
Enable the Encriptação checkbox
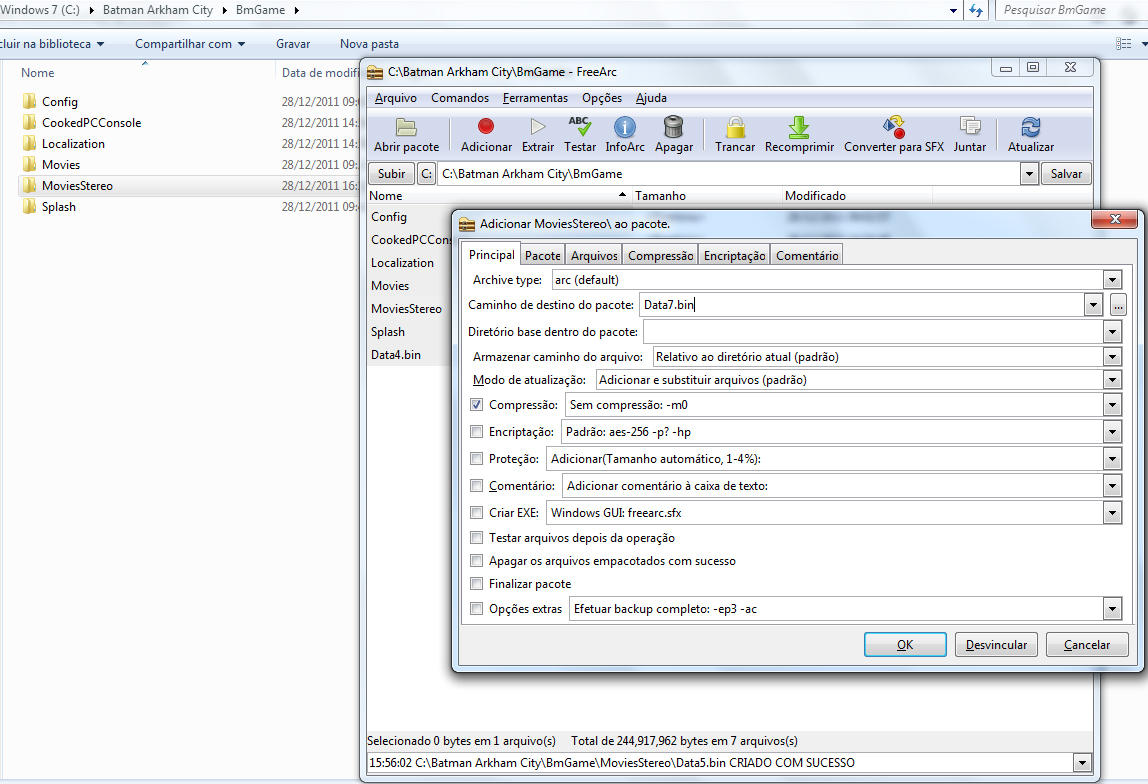[477, 432]
